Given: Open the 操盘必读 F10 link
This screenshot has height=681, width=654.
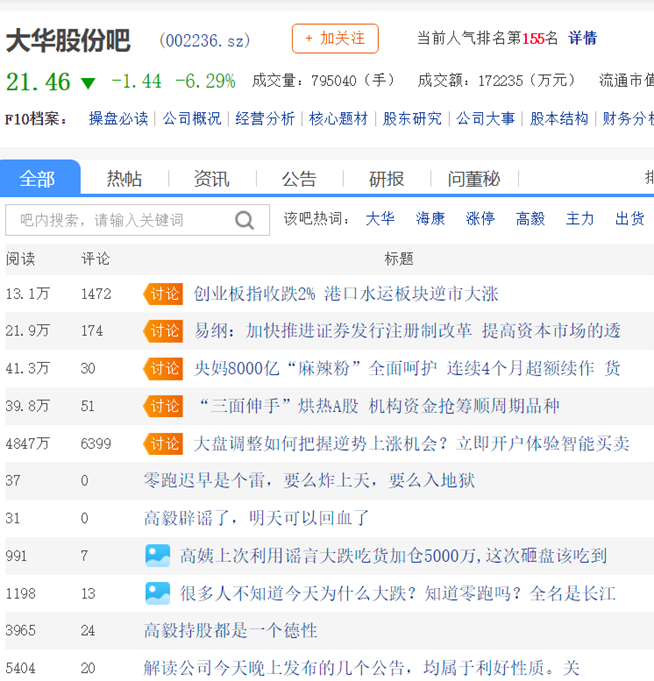Looking at the screenshot, I should pos(118,118).
